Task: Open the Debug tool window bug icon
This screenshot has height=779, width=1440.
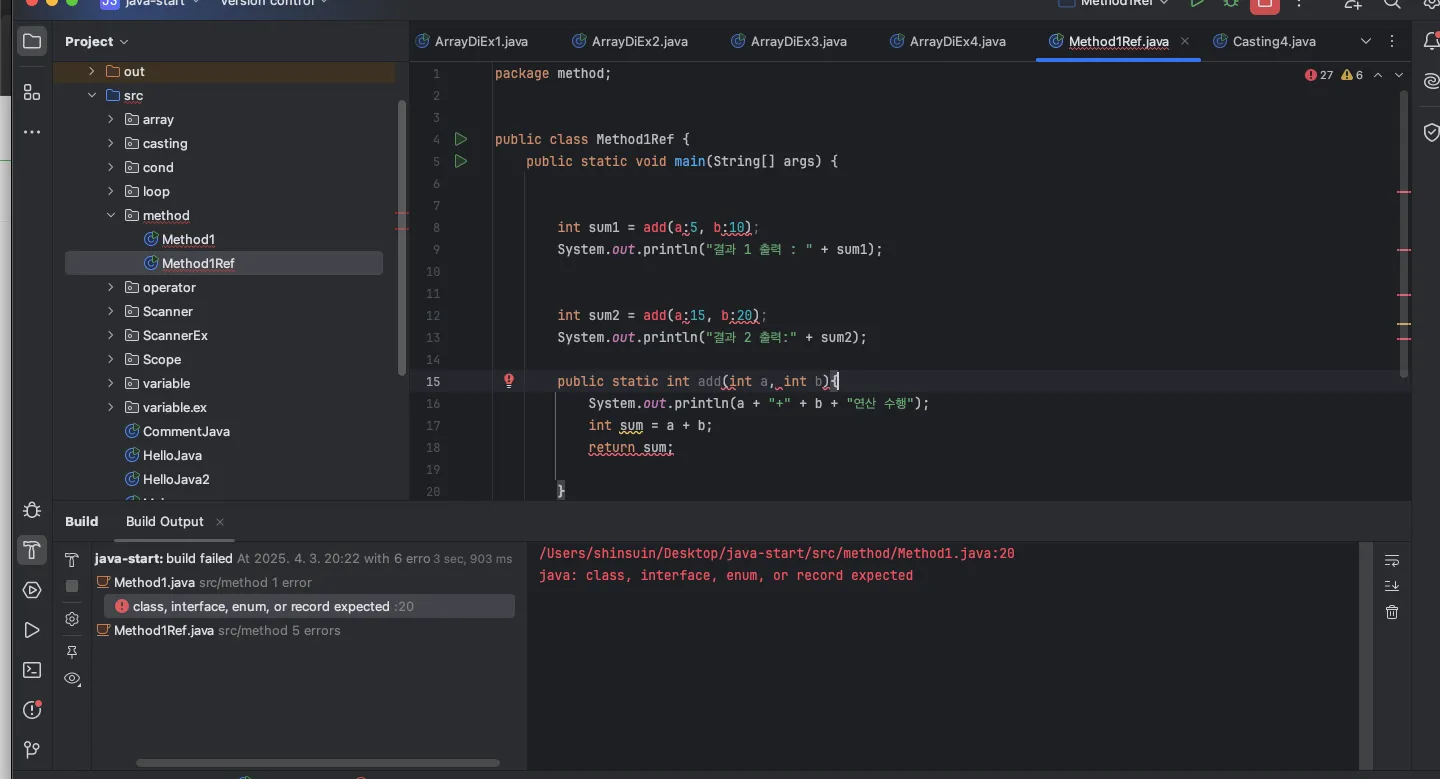Action: (x=32, y=510)
